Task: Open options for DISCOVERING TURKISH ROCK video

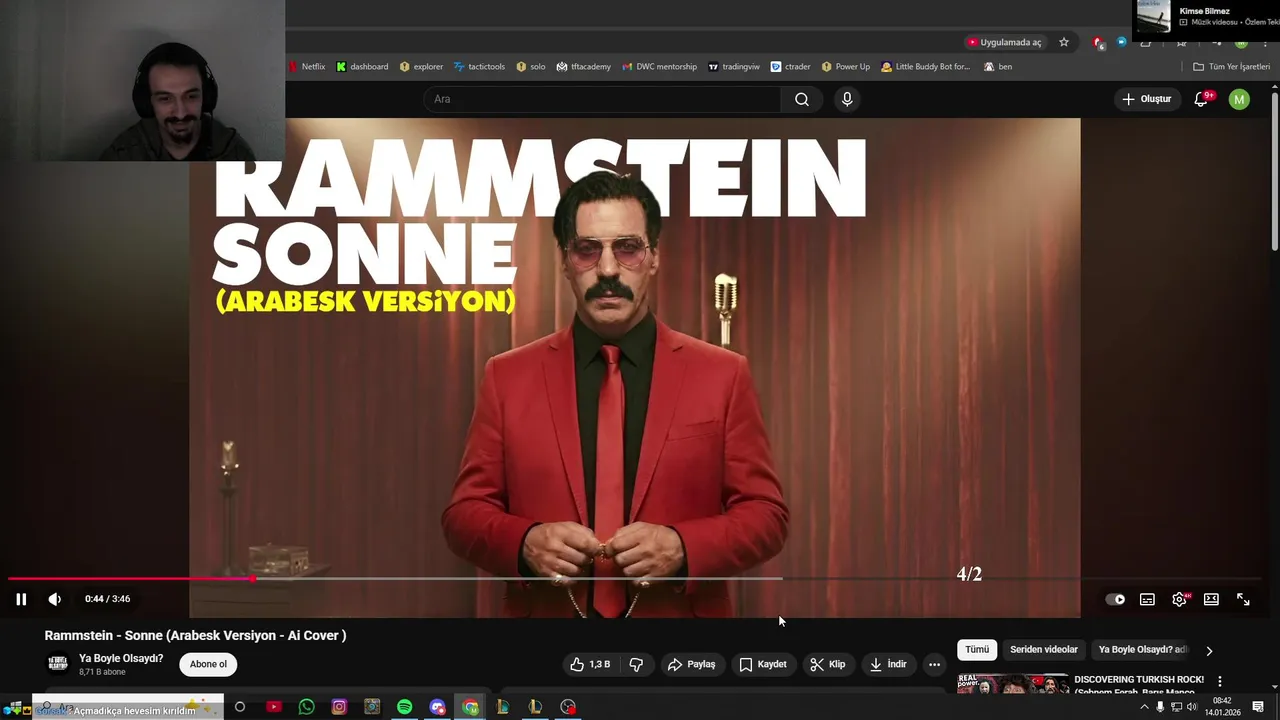Action: pyautogui.click(x=1219, y=681)
